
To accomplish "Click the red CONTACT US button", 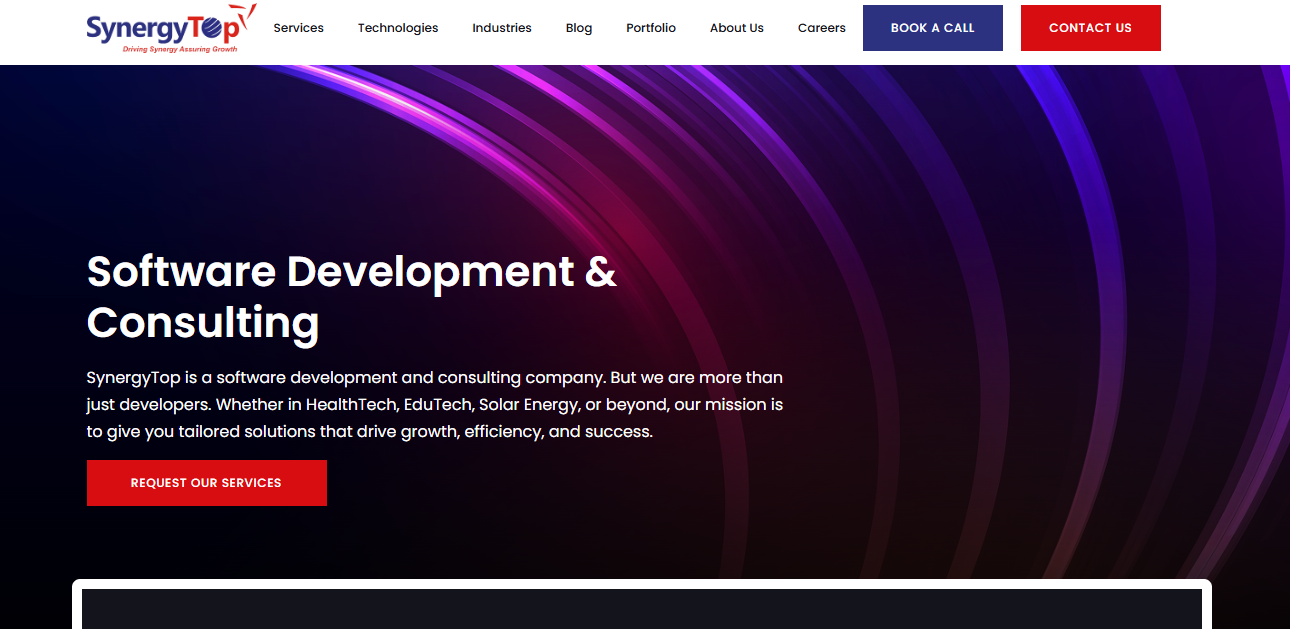I will [x=1090, y=28].
